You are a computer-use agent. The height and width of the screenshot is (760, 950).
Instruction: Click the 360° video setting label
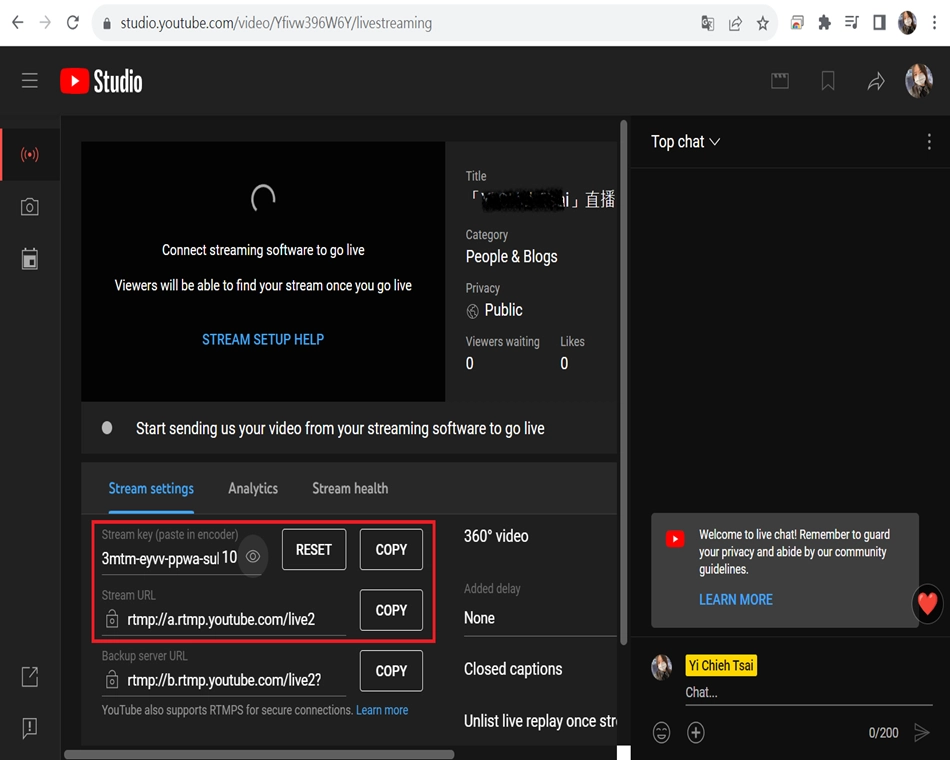pos(496,536)
